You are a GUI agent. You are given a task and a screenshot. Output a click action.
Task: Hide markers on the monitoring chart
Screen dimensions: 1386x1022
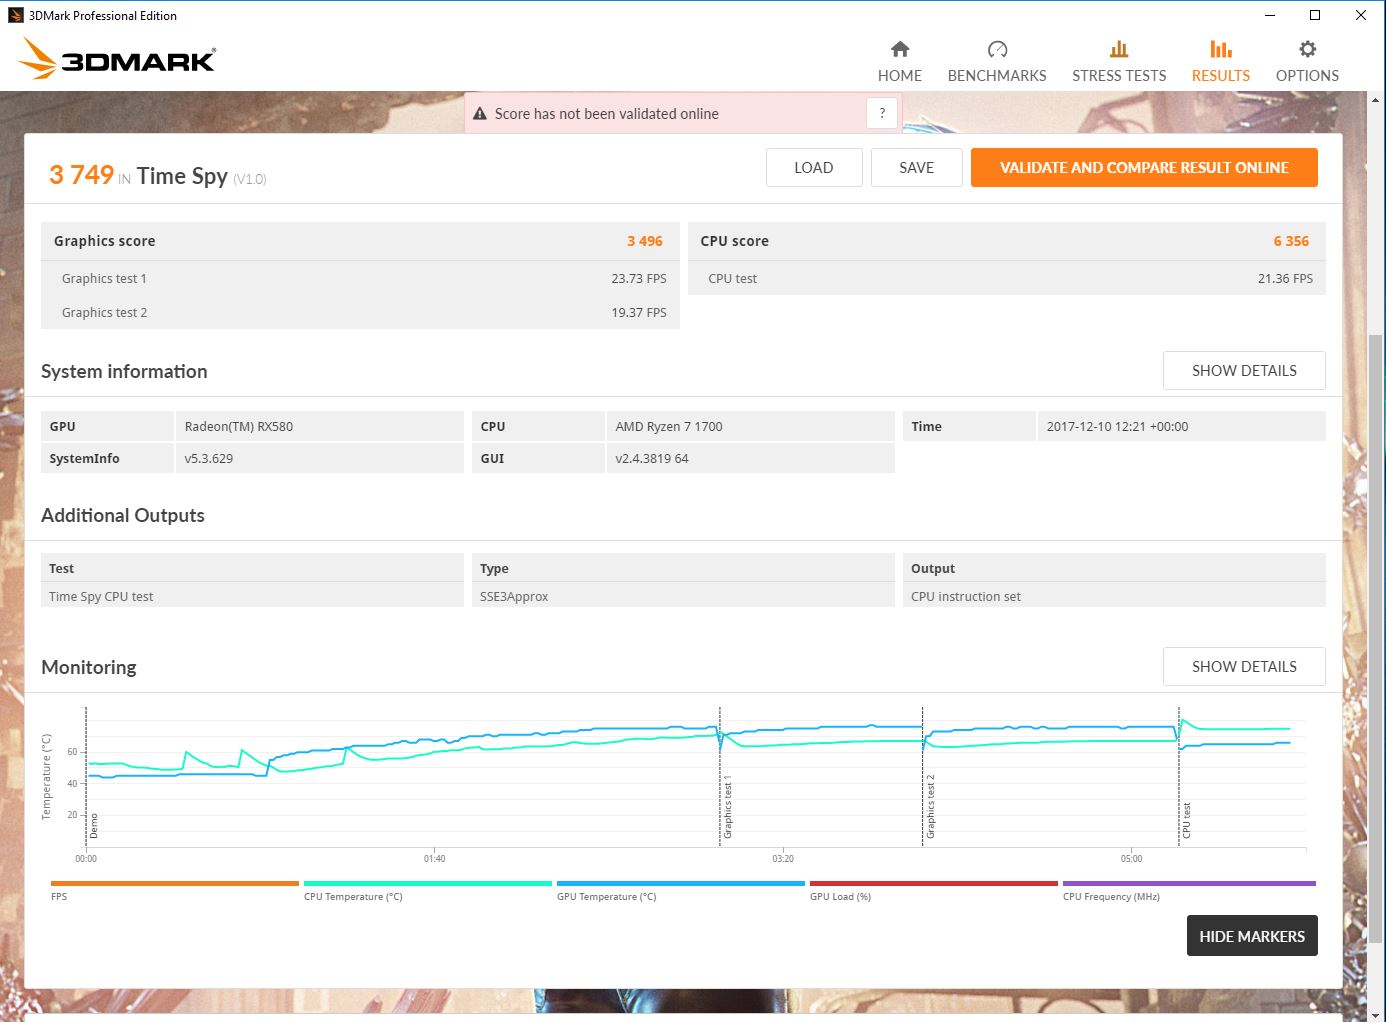pyautogui.click(x=1251, y=936)
